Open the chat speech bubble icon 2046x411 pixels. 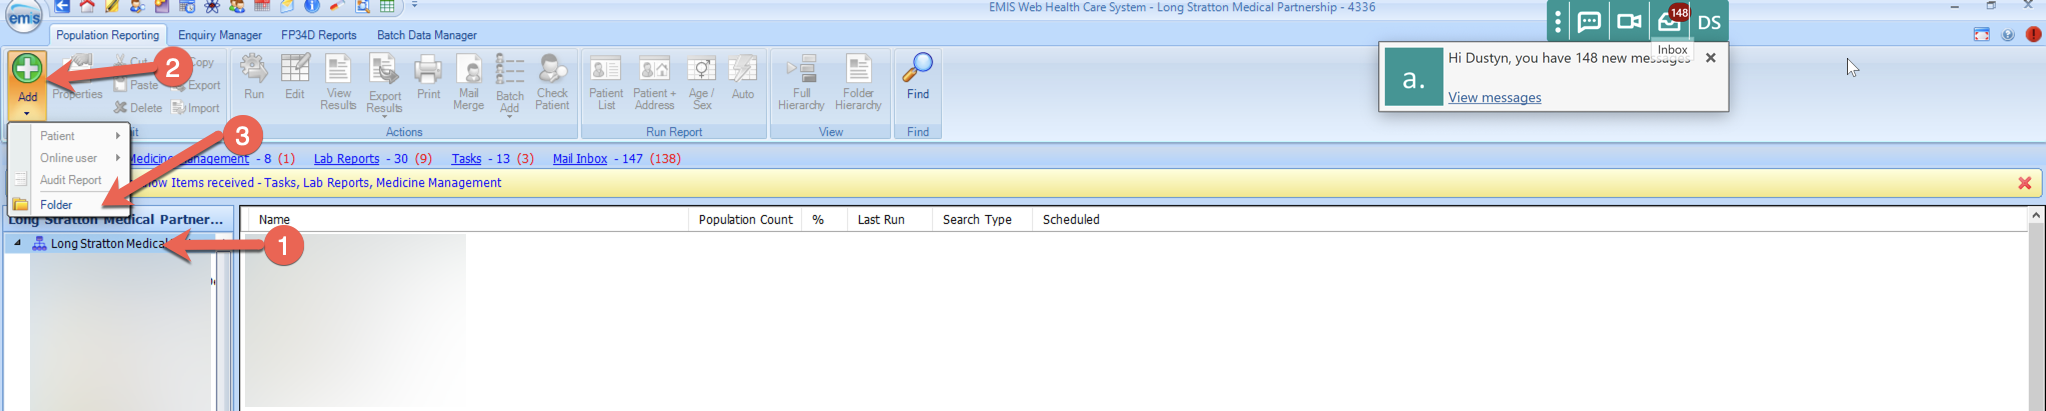coord(1589,22)
